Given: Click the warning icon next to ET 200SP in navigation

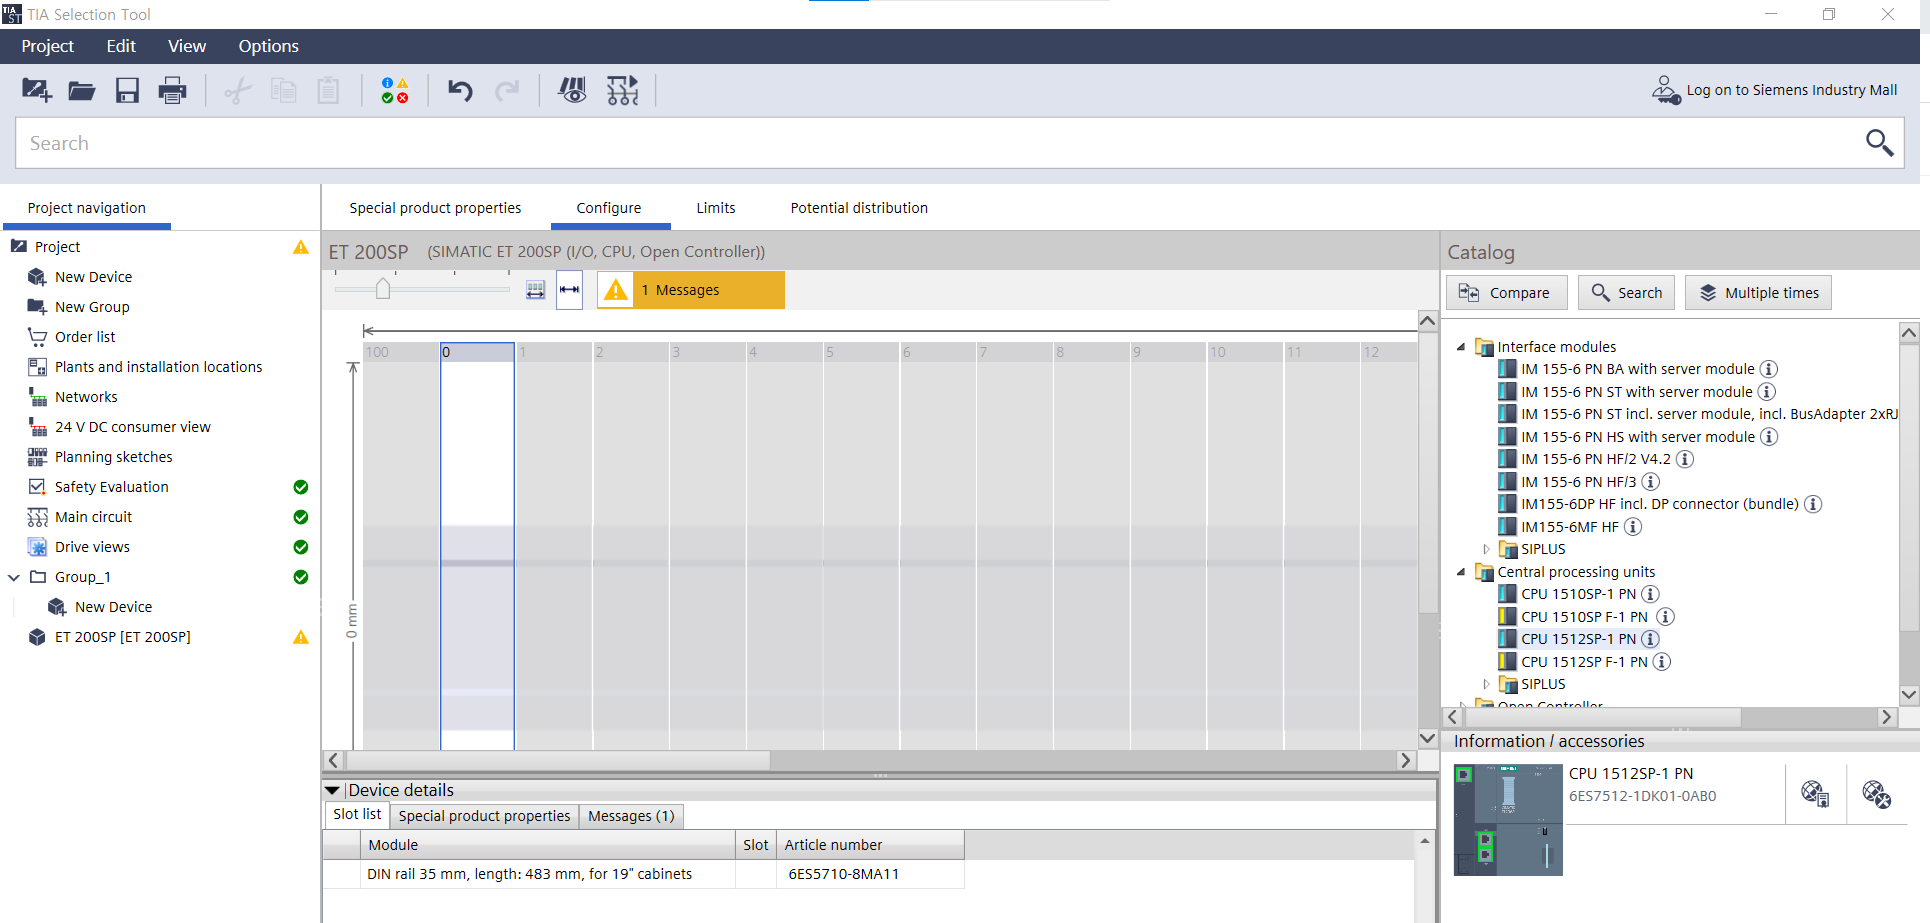Looking at the screenshot, I should (300, 637).
